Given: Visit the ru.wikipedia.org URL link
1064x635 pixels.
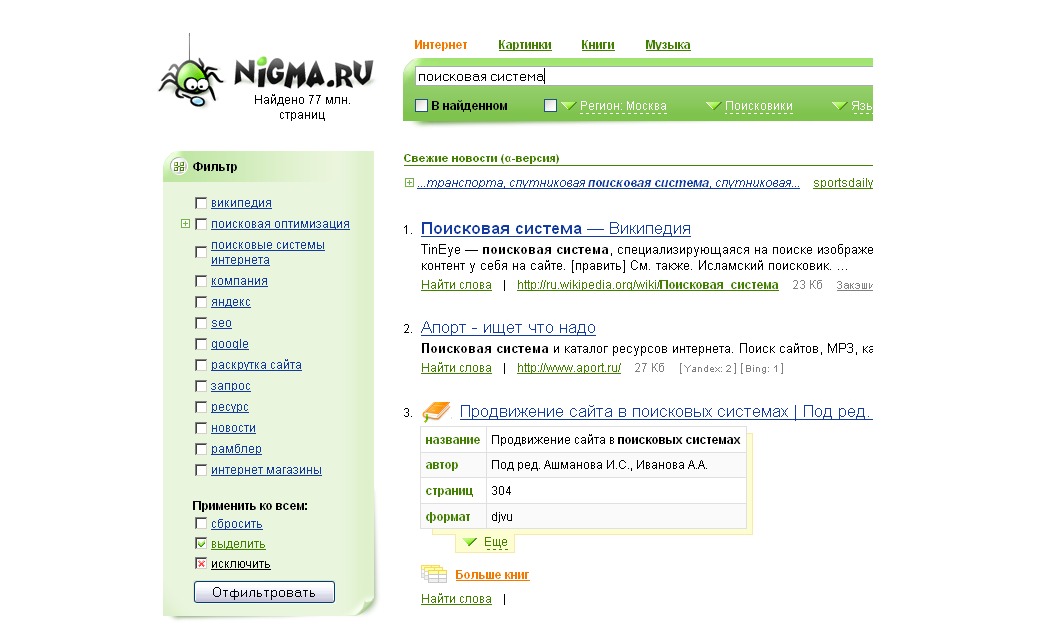Looking at the screenshot, I should (647, 285).
